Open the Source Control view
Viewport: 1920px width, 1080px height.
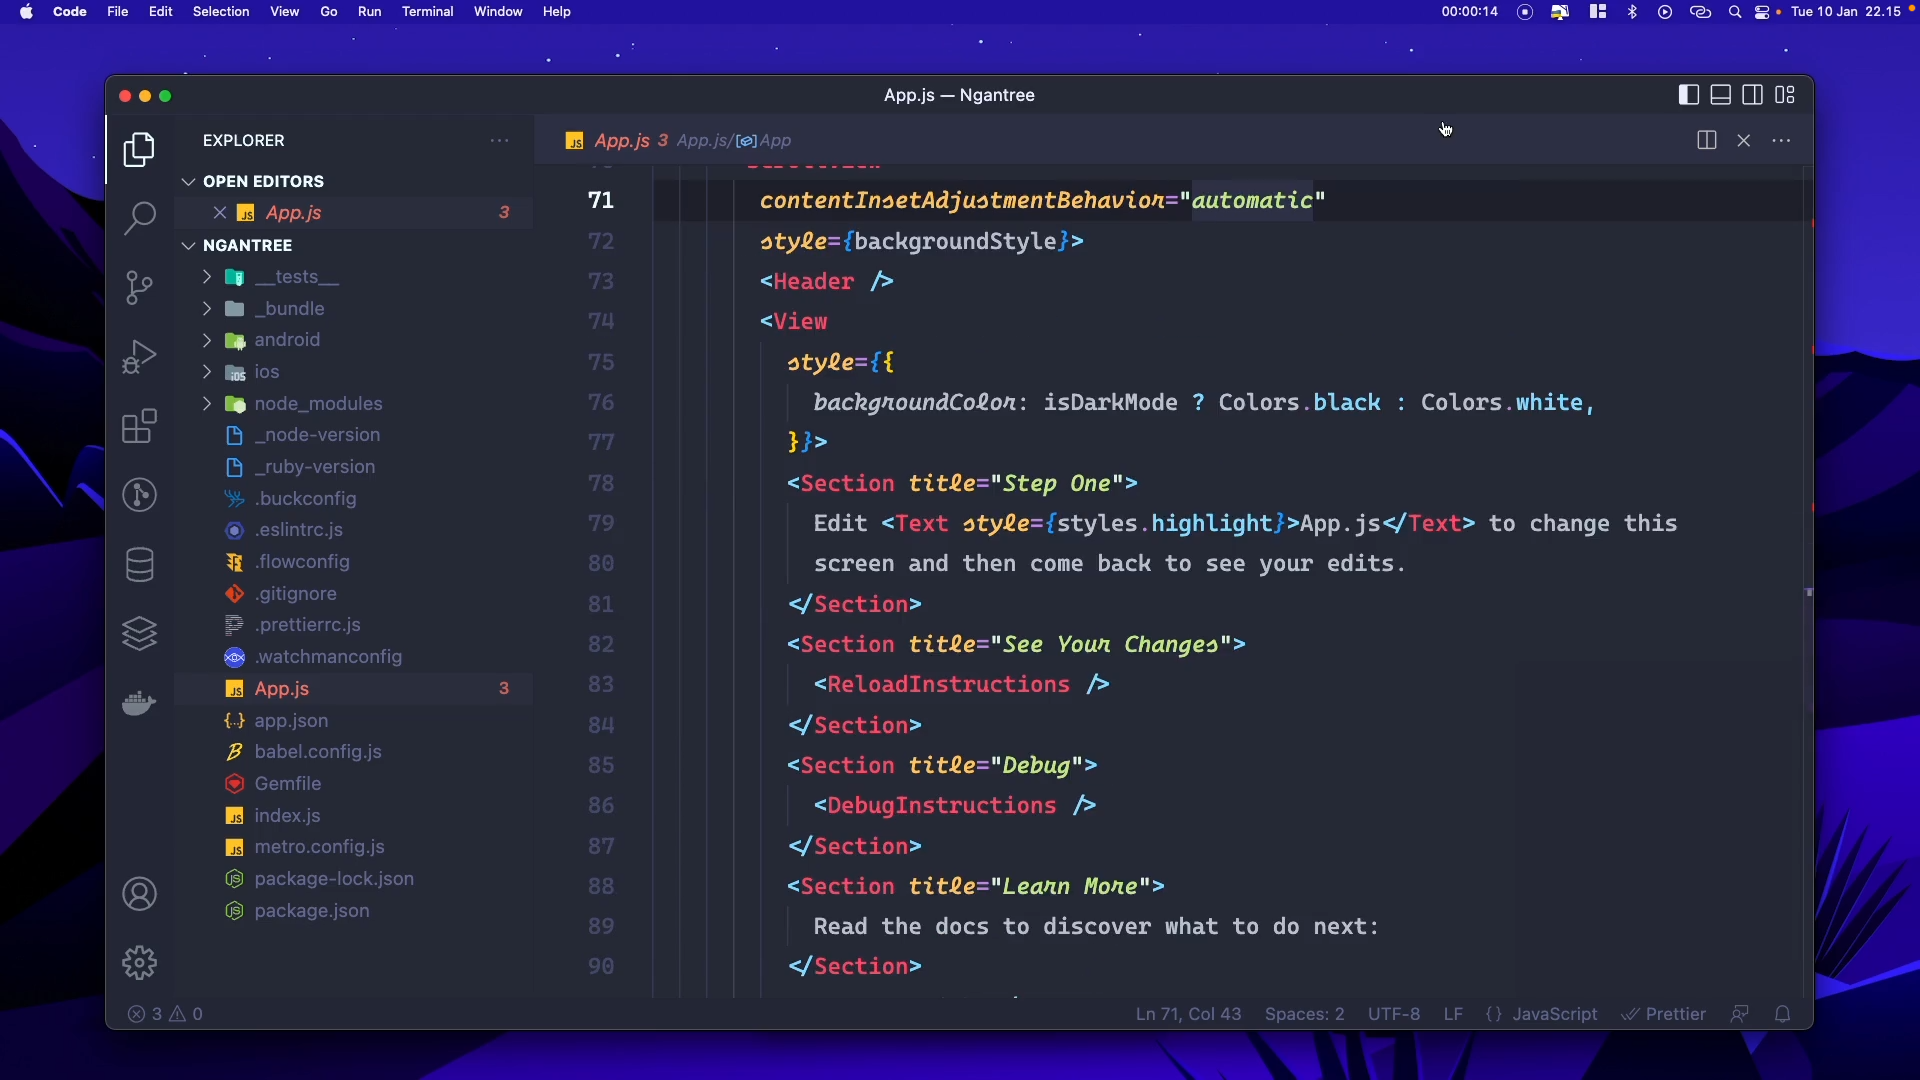pyautogui.click(x=139, y=287)
